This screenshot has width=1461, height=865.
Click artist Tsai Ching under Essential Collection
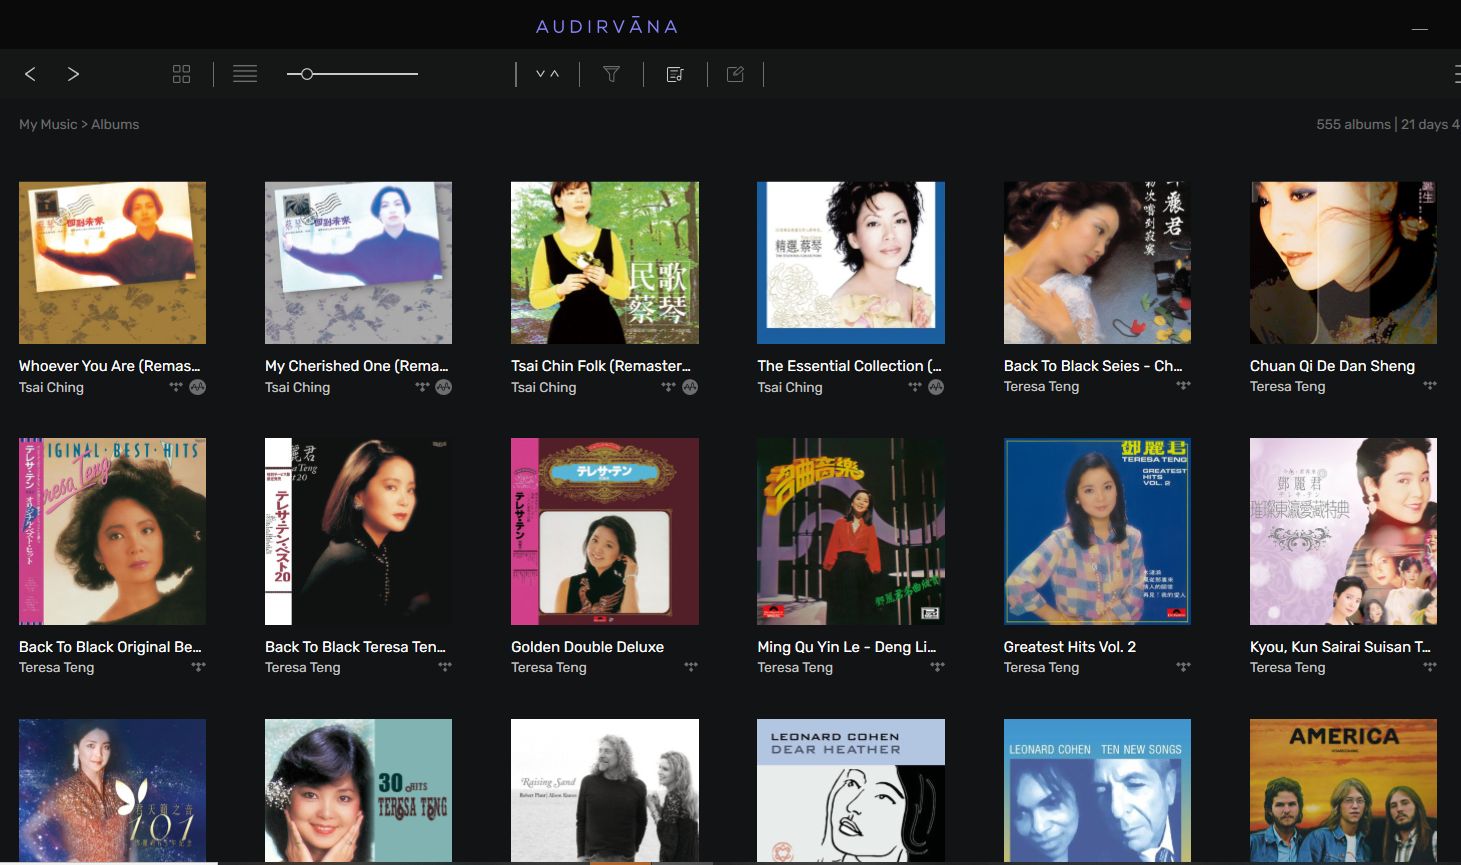click(789, 387)
